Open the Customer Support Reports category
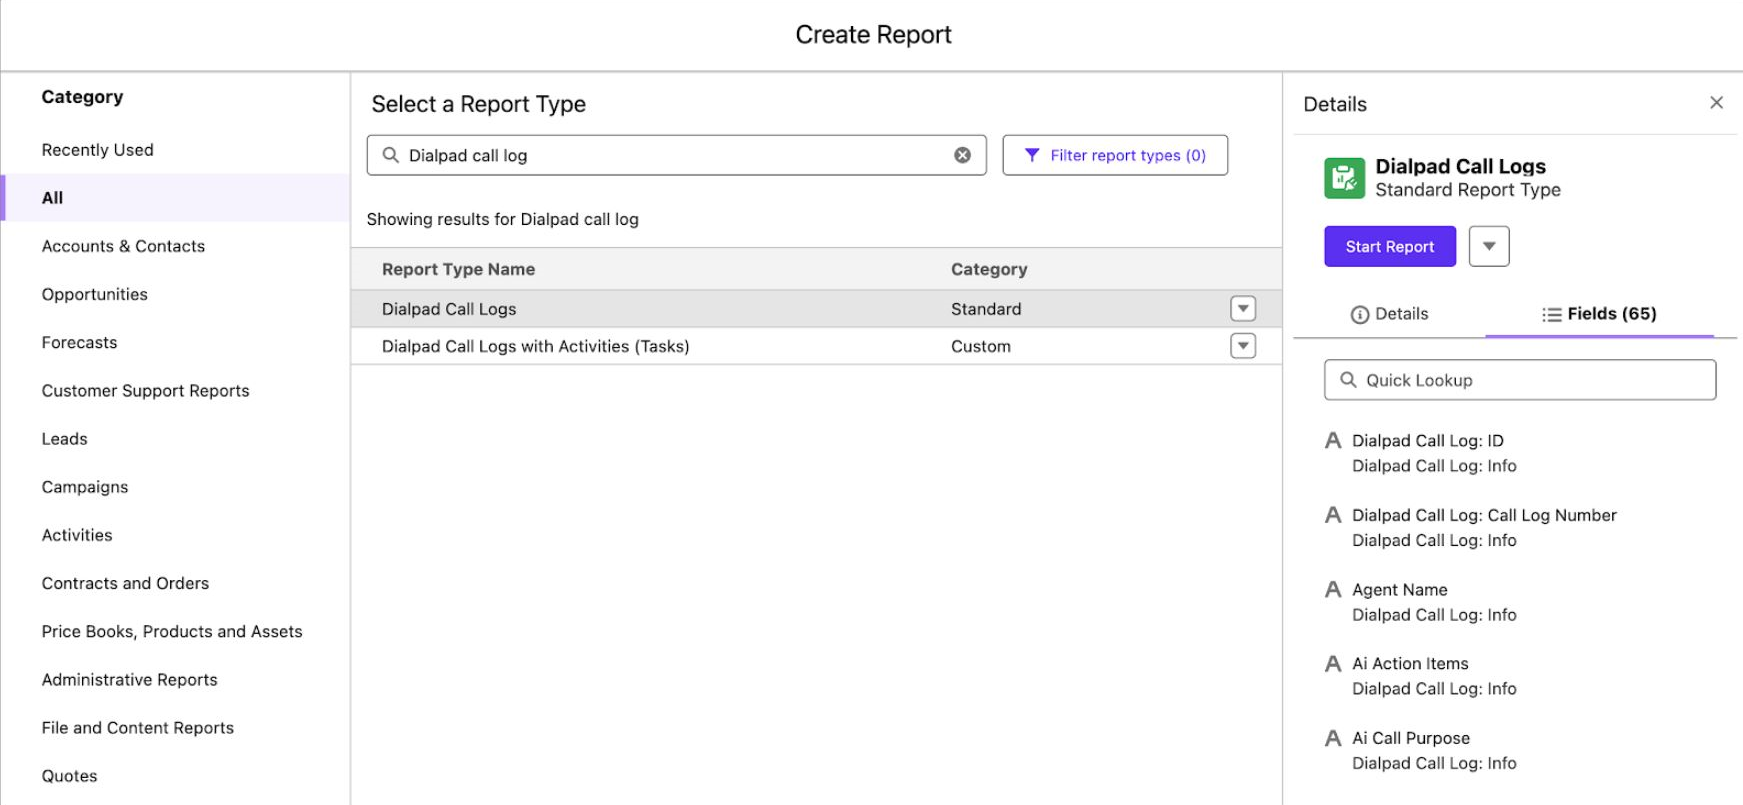1743x805 pixels. point(145,391)
